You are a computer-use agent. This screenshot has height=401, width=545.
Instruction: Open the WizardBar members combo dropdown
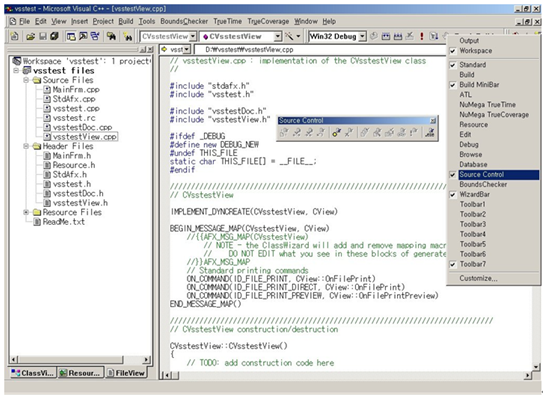277,36
